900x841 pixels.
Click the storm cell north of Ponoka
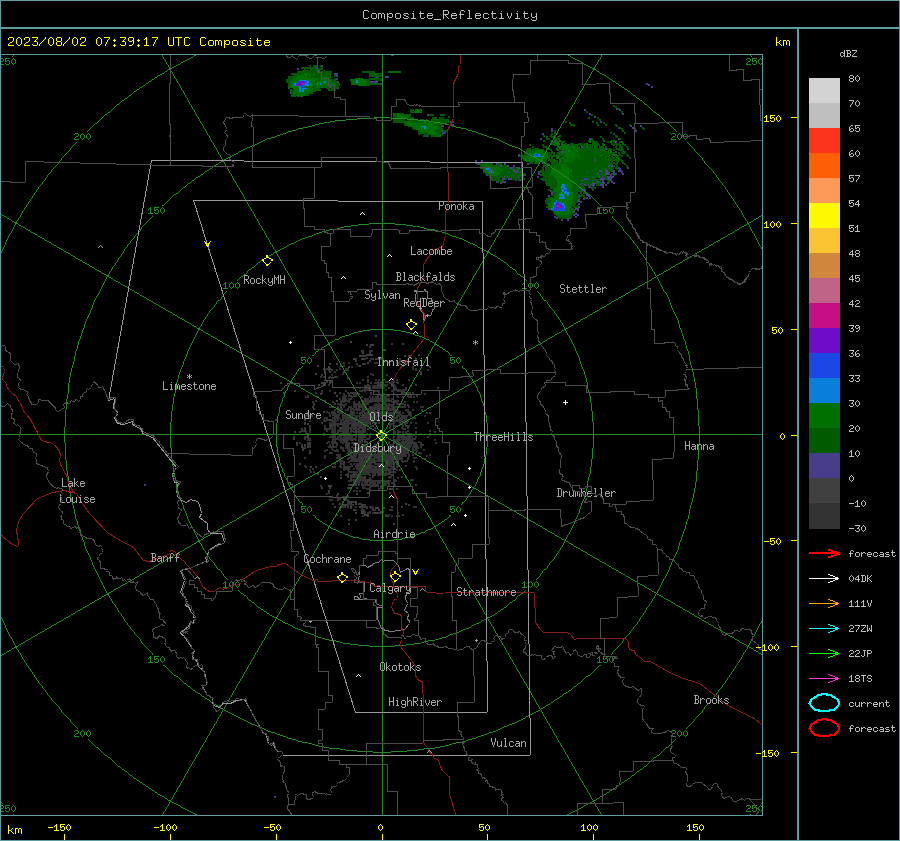(x=425, y=125)
